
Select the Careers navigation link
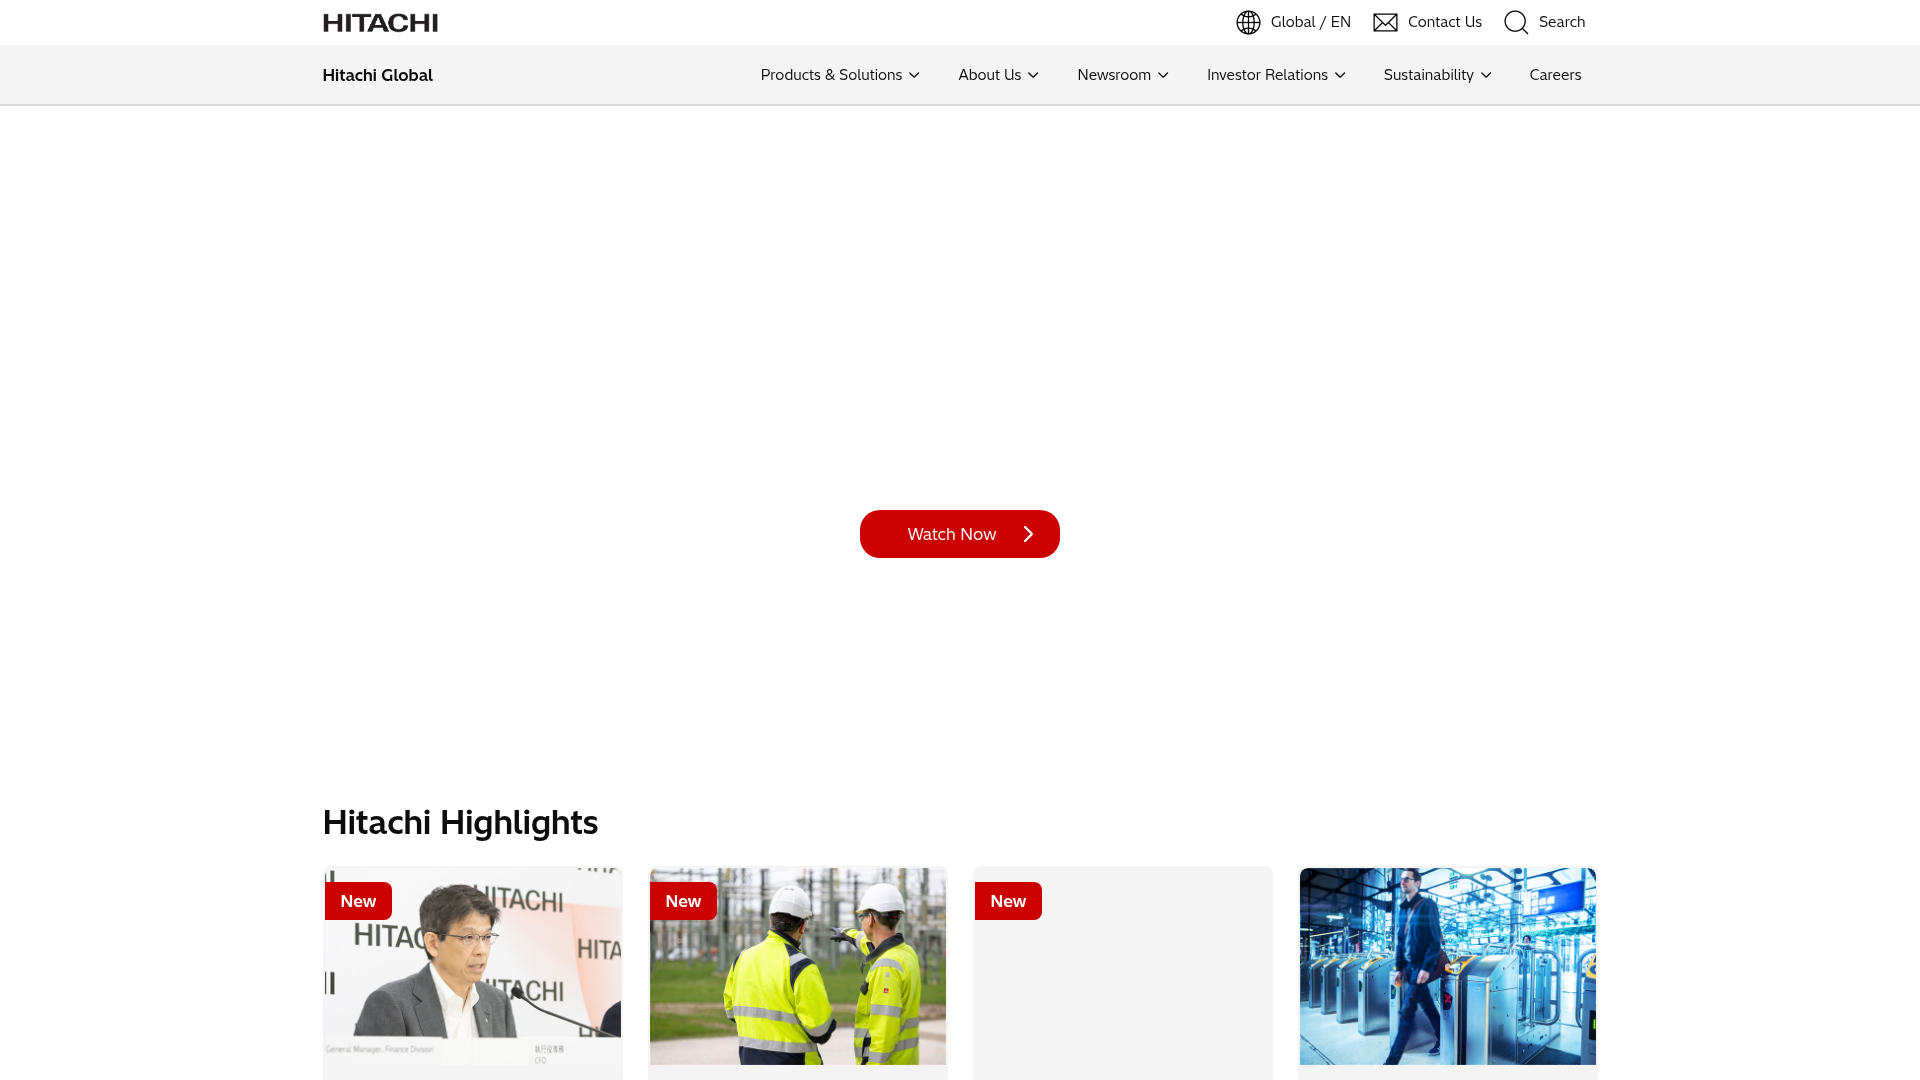(1555, 74)
